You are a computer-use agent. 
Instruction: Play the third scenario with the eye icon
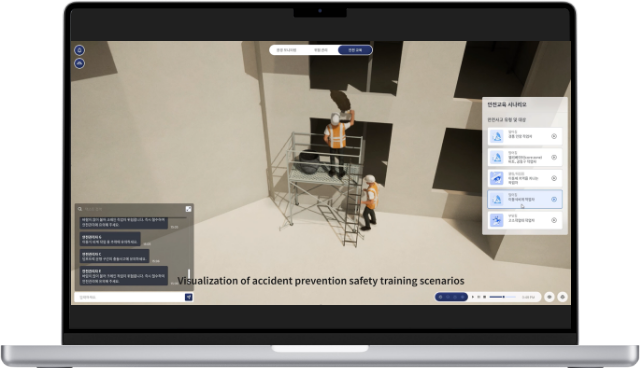[x=554, y=178]
